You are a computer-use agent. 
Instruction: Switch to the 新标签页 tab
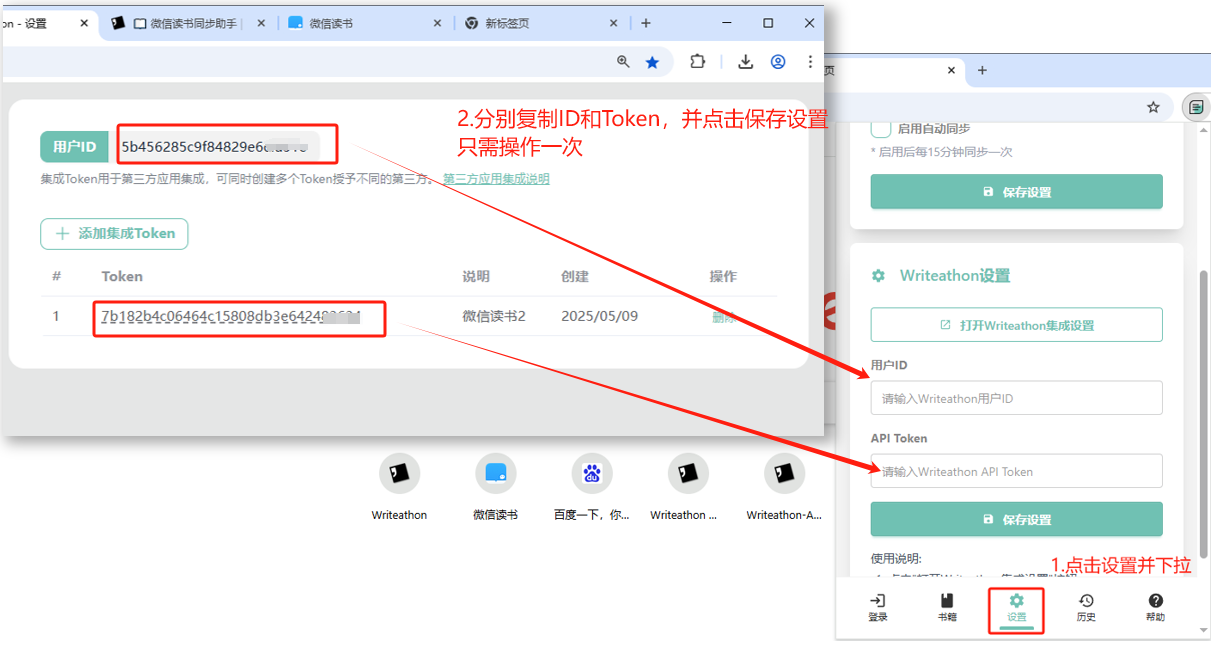(x=540, y=23)
